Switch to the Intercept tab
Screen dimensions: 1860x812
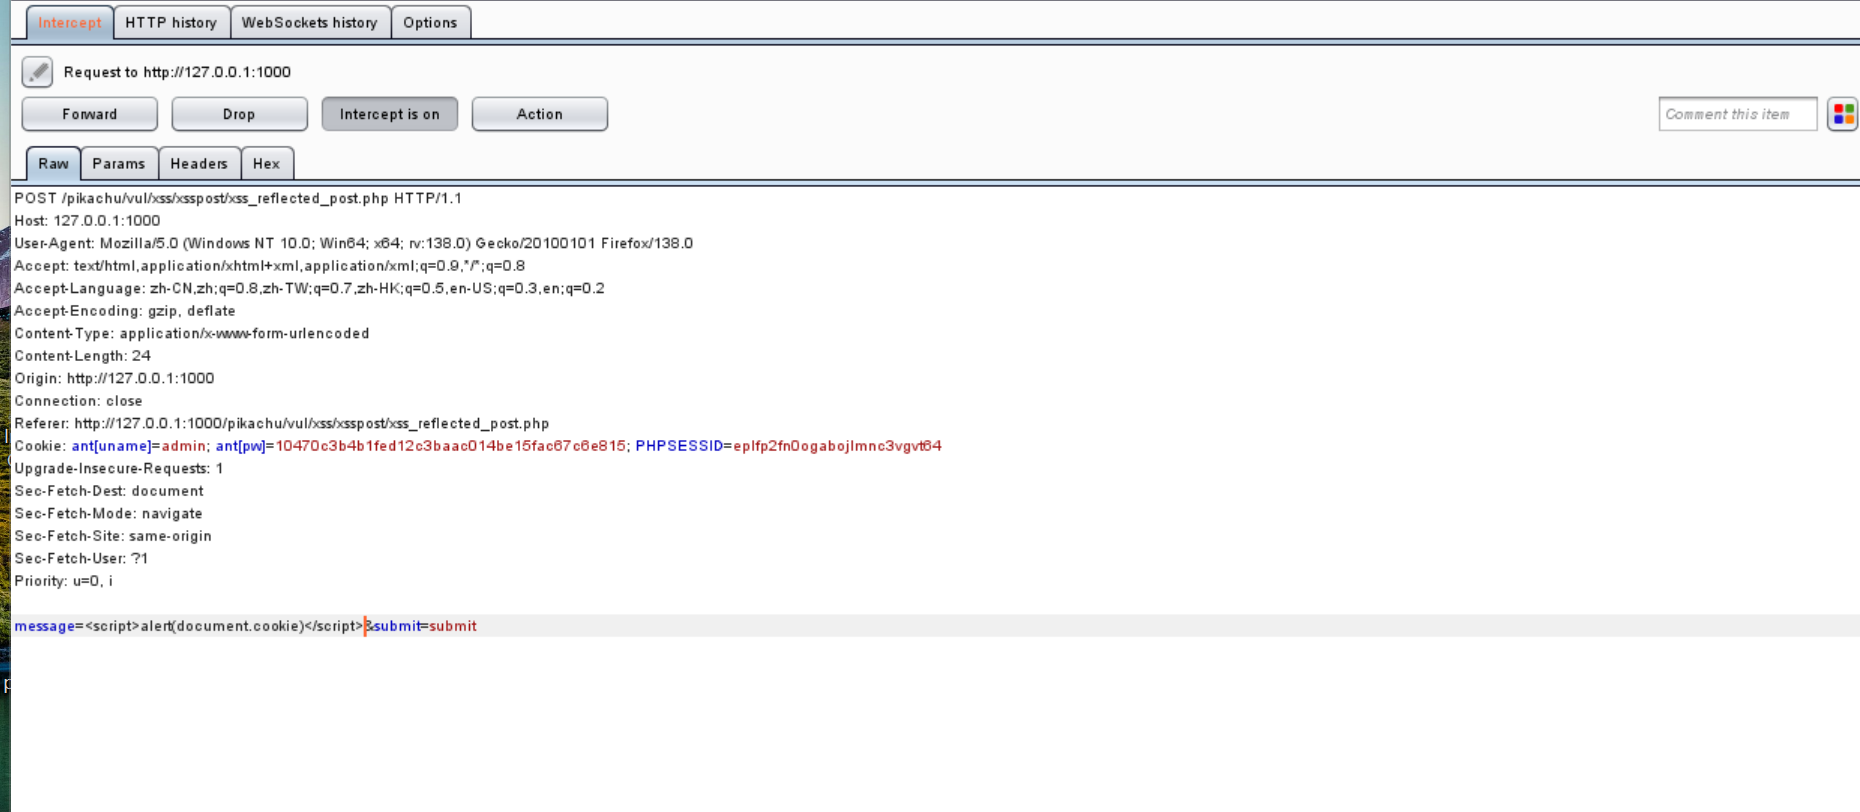click(70, 22)
